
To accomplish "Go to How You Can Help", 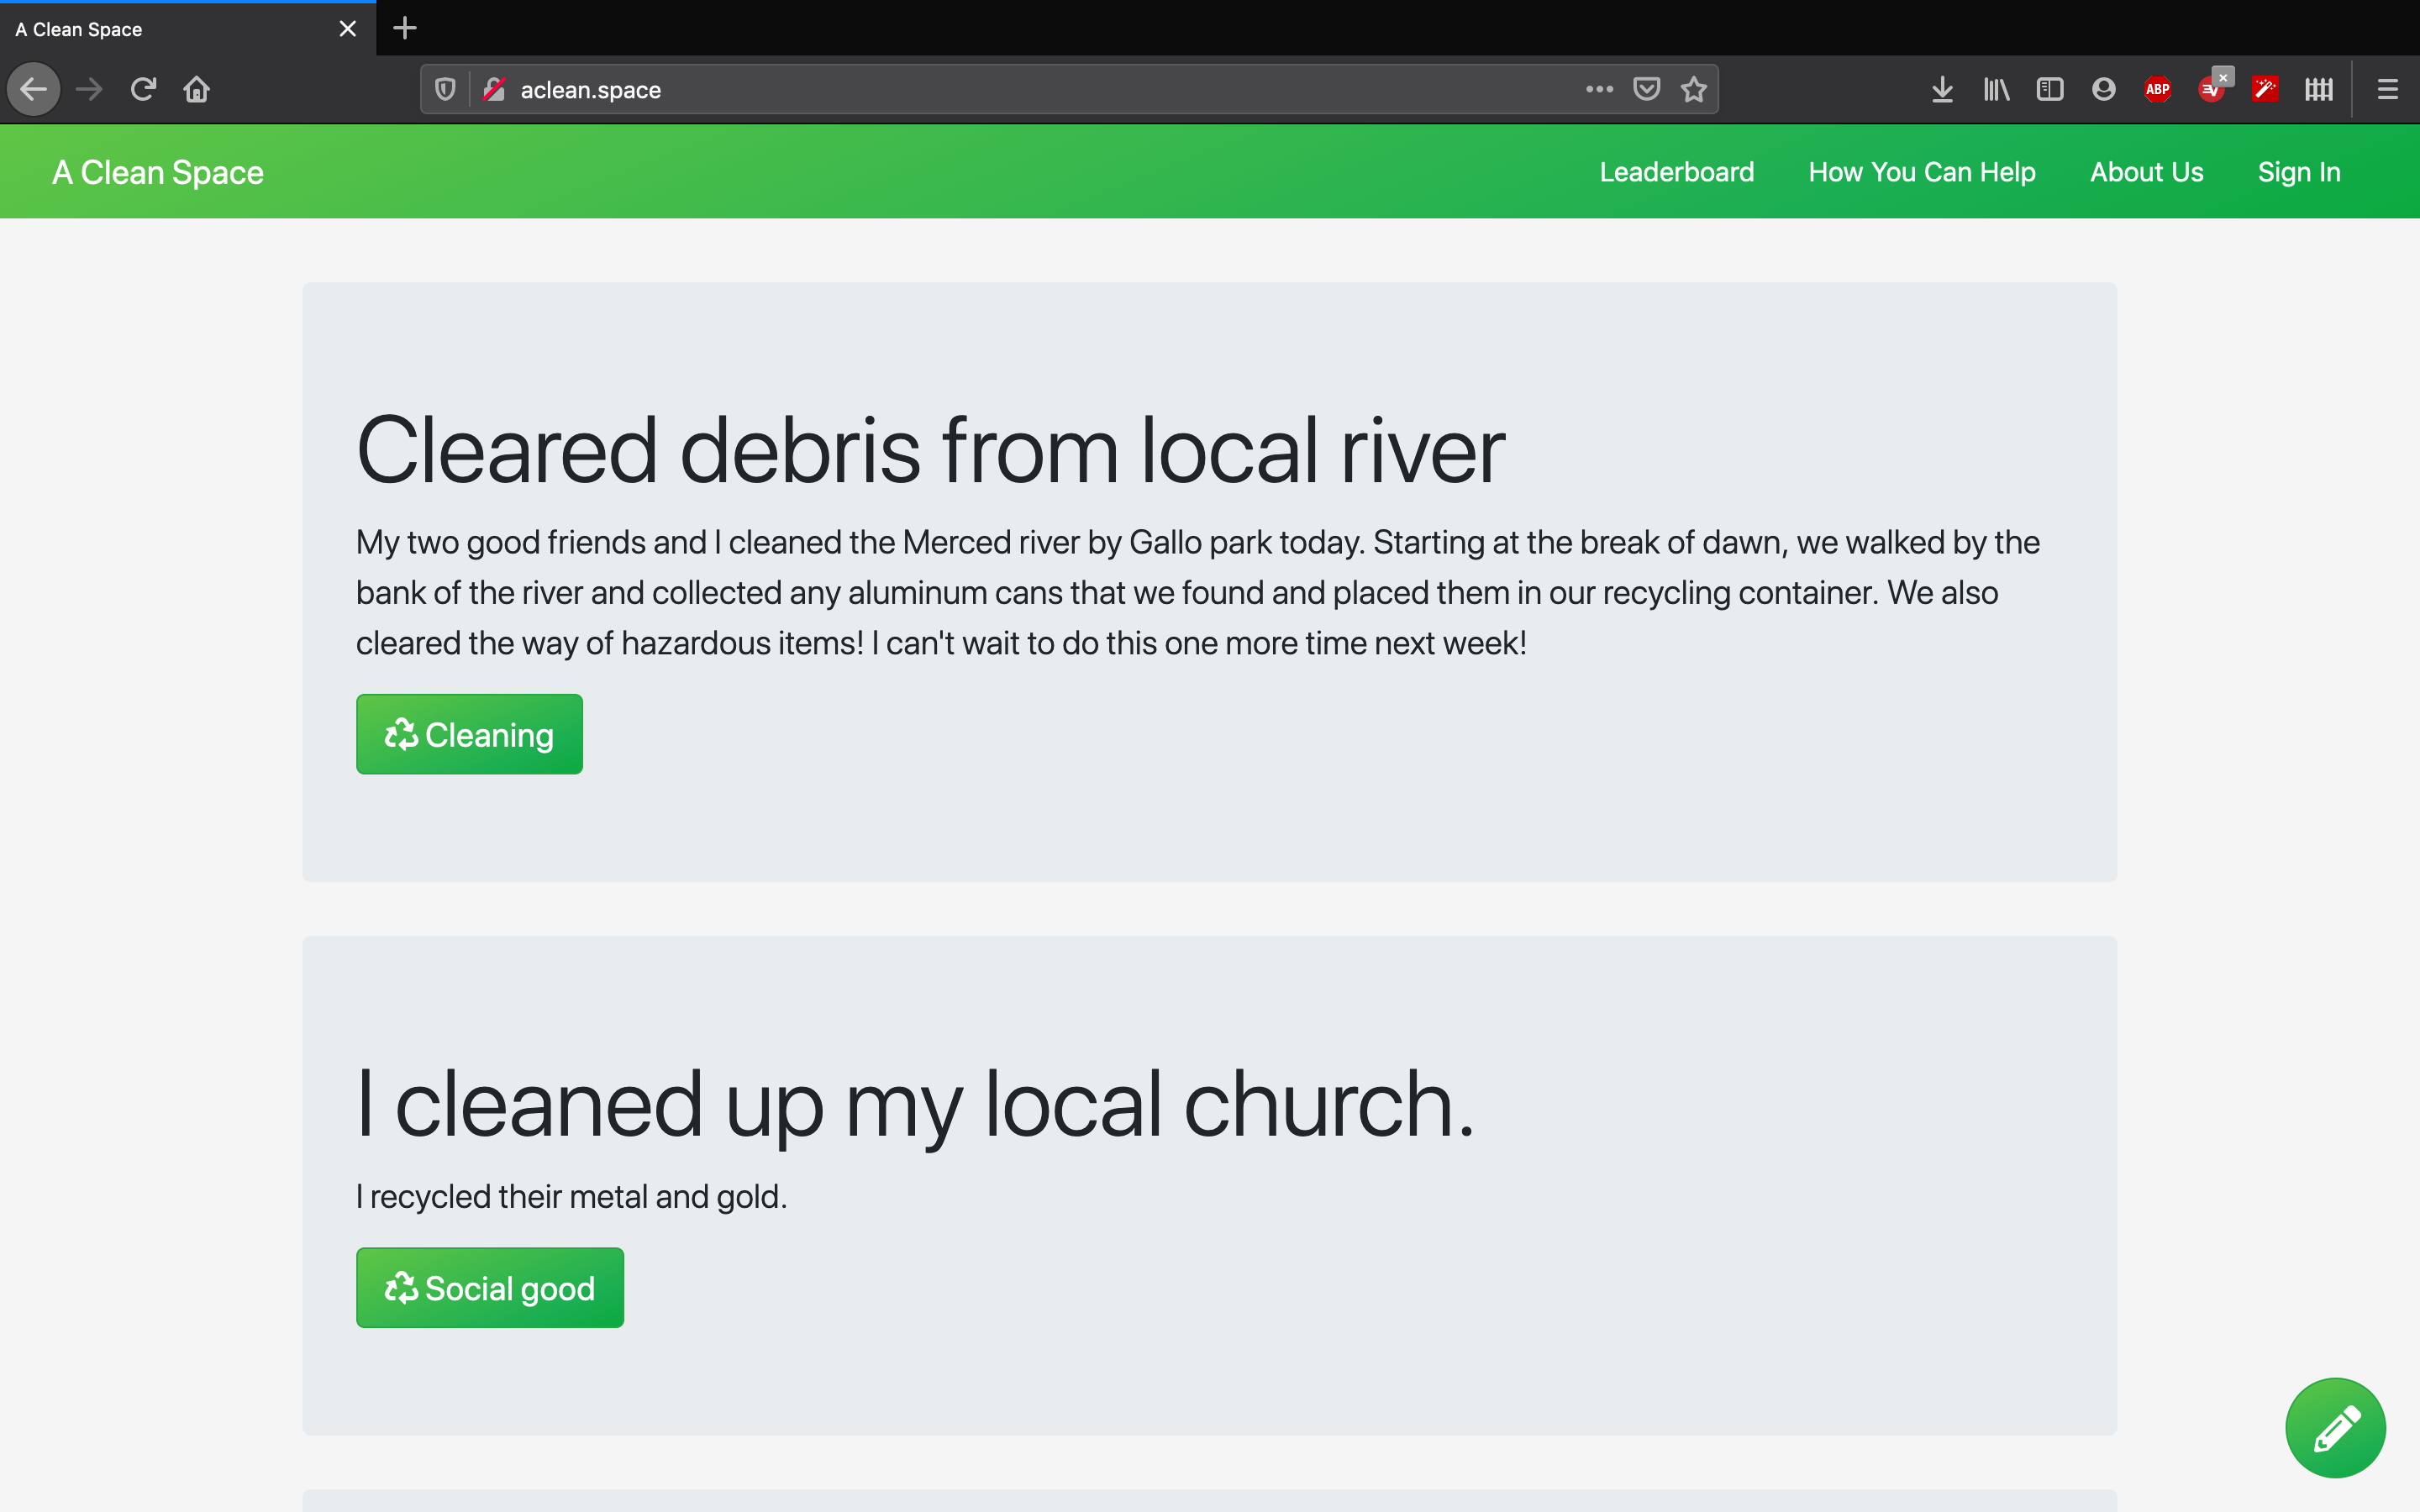I will [x=1921, y=172].
